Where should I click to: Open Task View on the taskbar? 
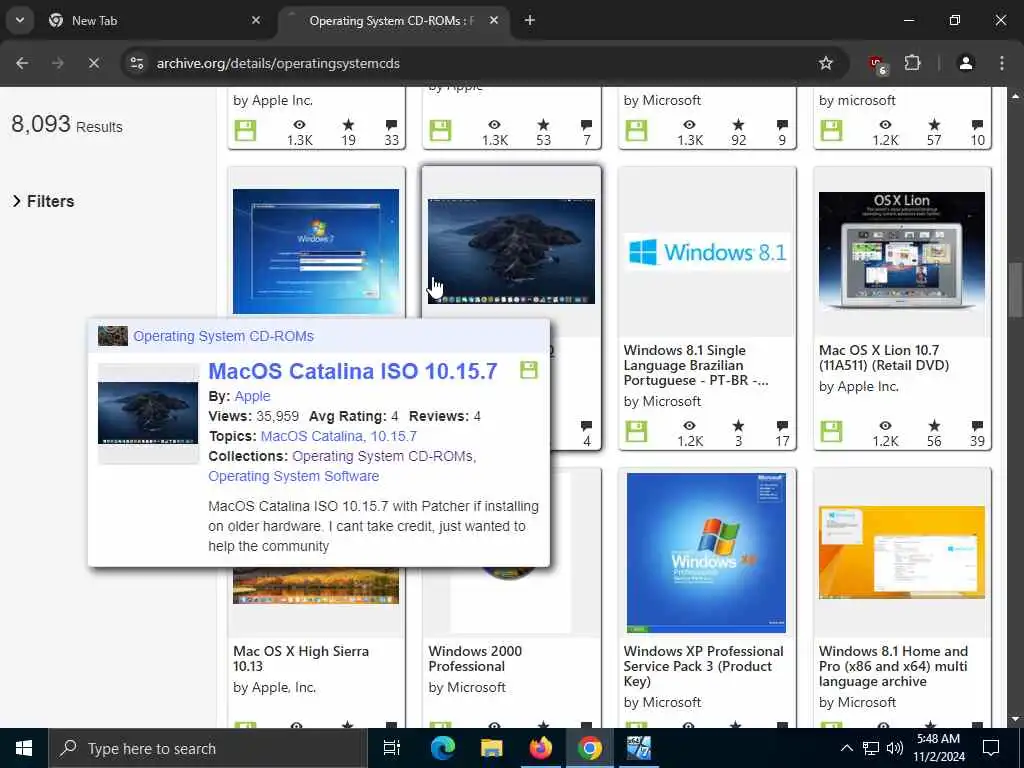(x=392, y=748)
